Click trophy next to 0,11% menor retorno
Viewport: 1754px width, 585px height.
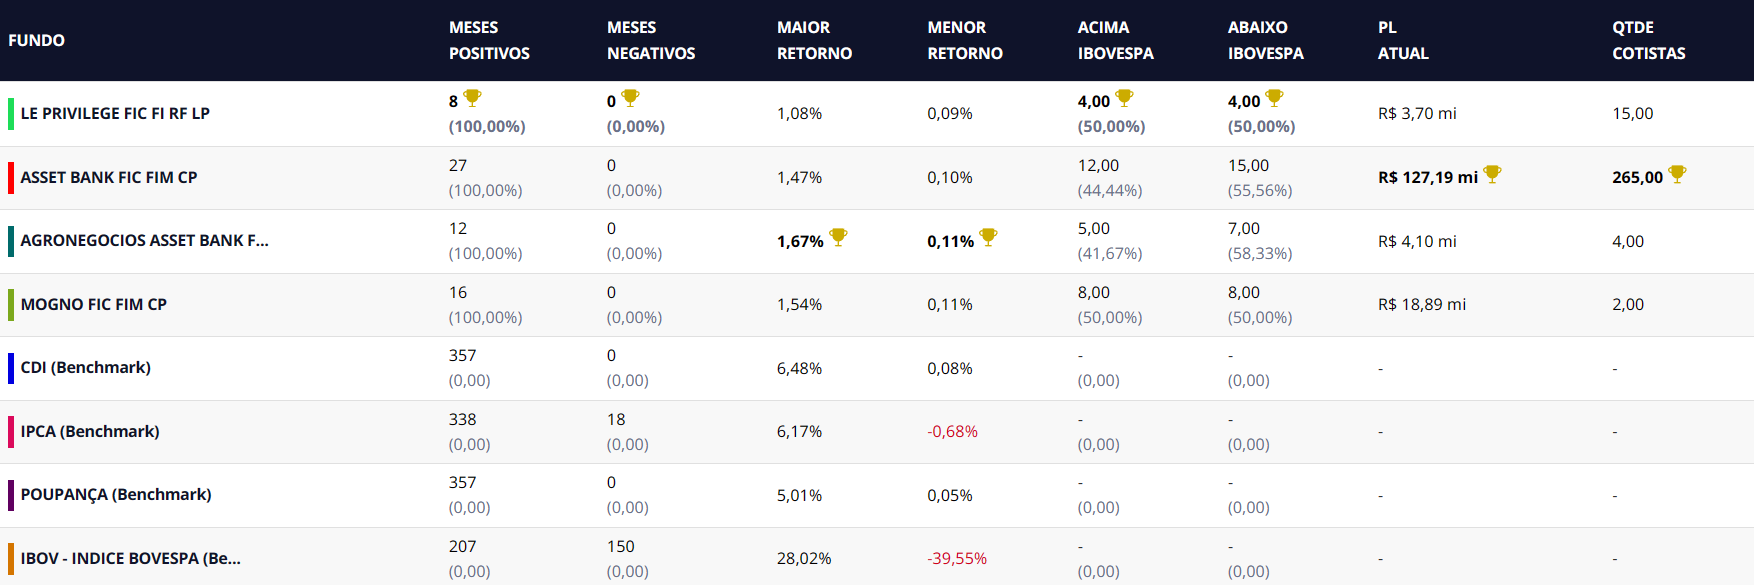[988, 237]
